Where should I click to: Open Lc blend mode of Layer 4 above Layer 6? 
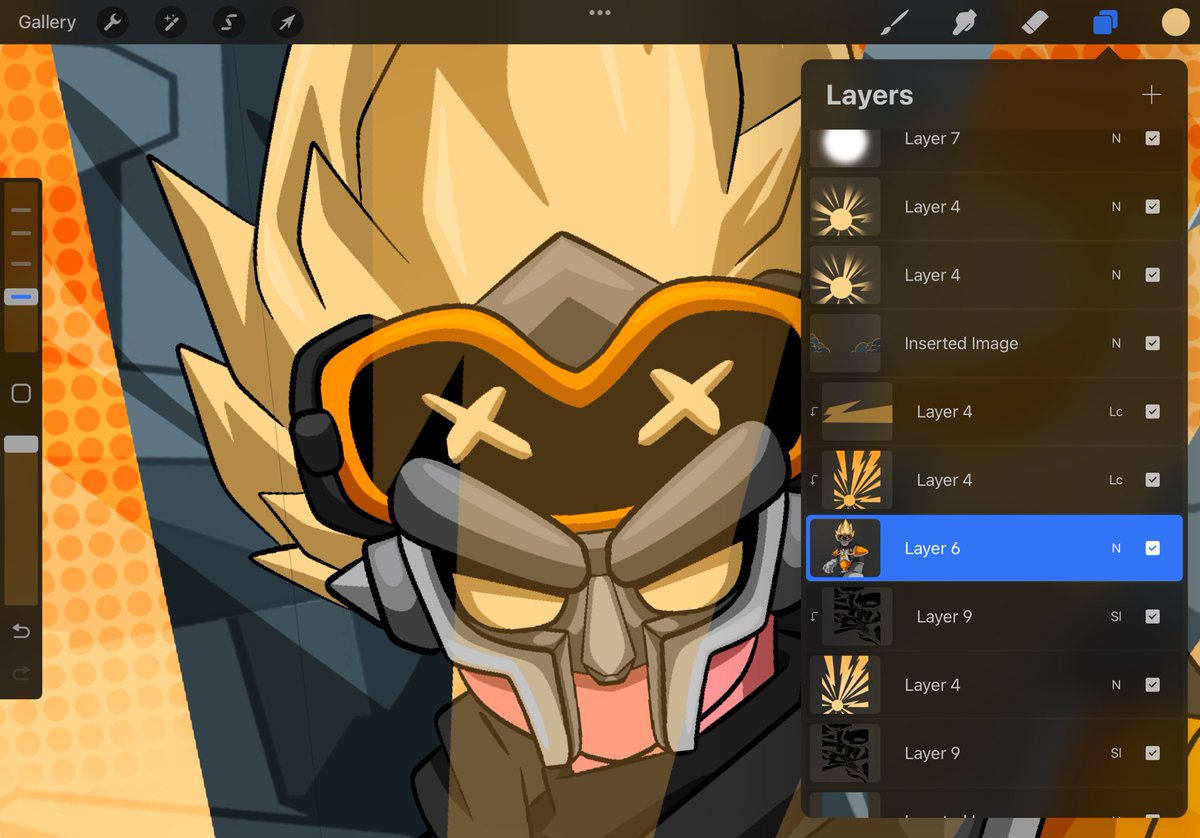click(1116, 480)
